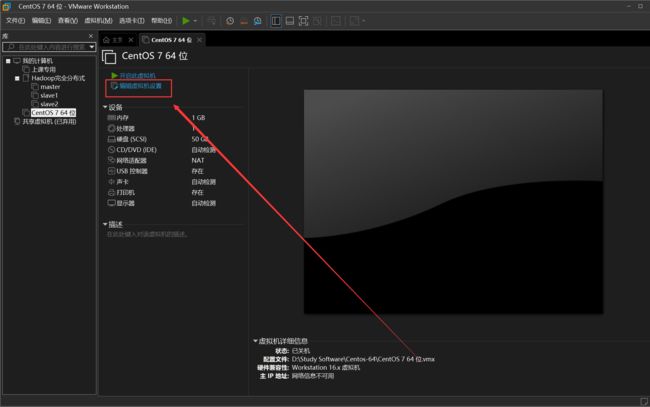This screenshot has height=407, width=650.
Task: Collapse the 描述 description section
Action: tap(105, 224)
